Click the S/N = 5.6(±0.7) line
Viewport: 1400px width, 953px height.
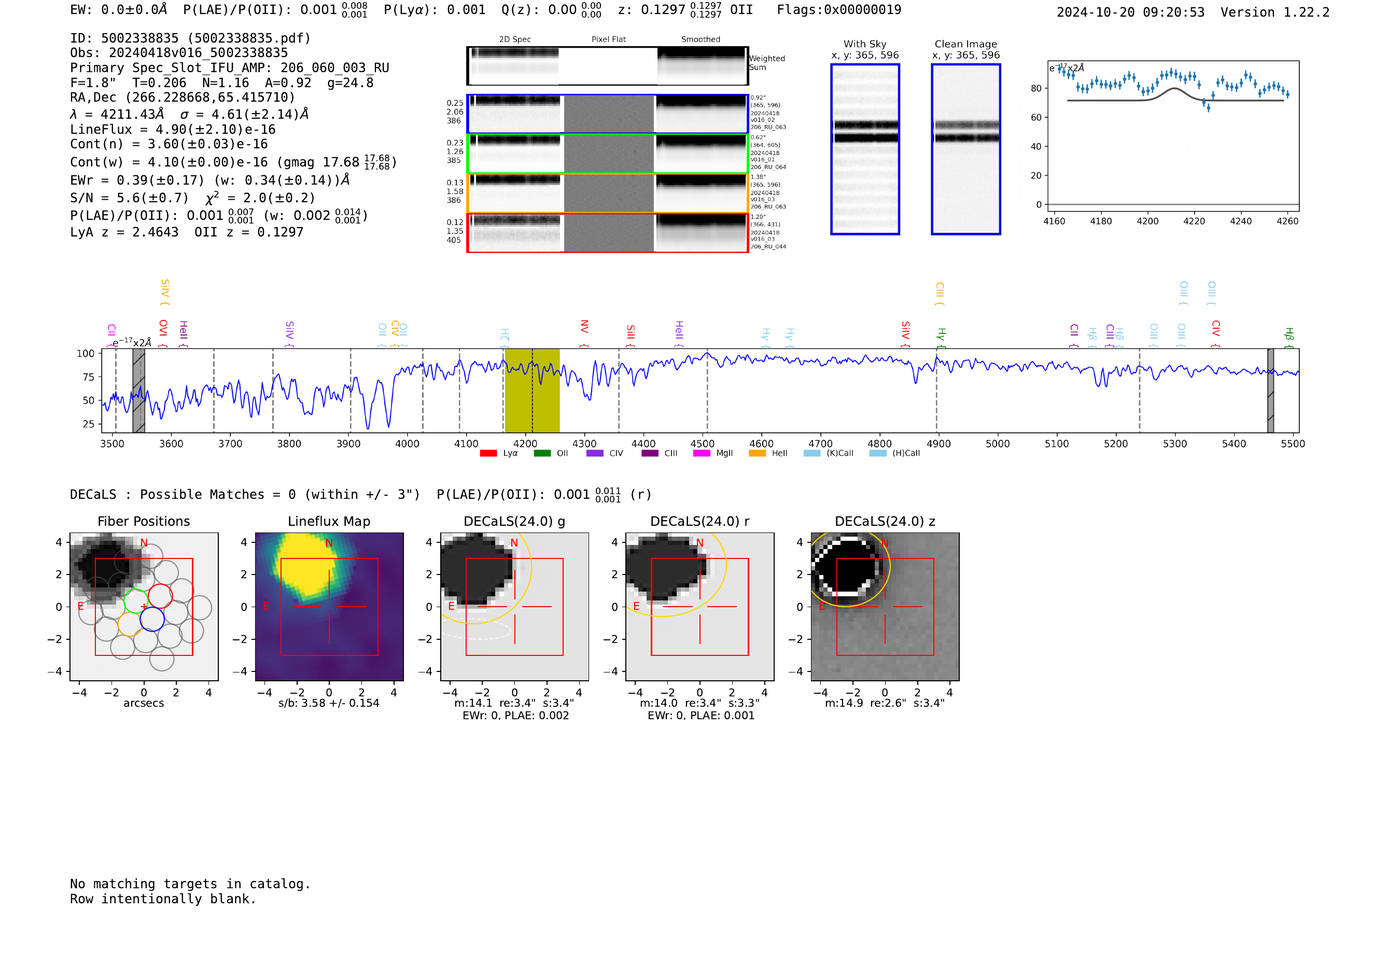[193, 197]
